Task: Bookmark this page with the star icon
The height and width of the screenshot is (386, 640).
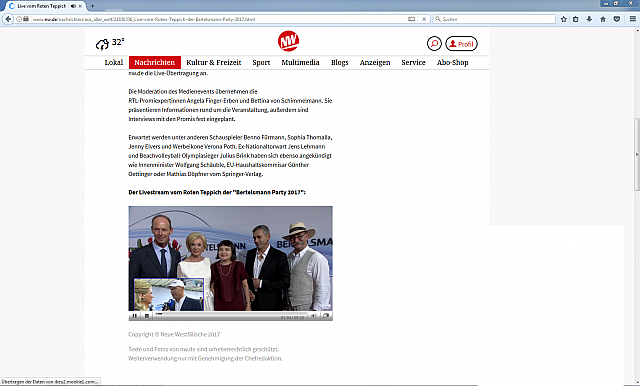Action: click(564, 19)
